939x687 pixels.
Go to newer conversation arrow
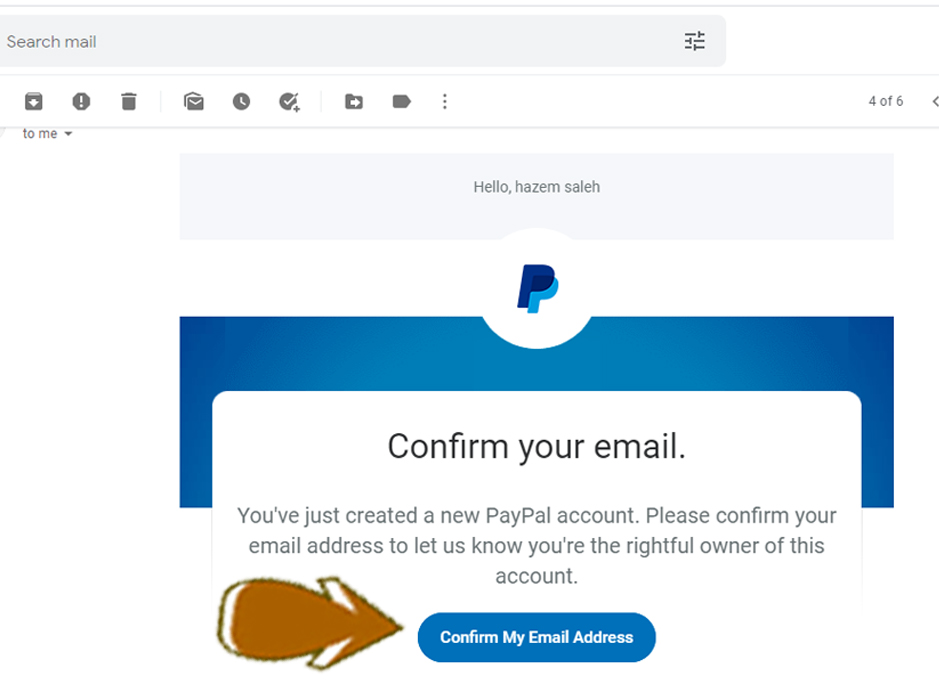(x=934, y=101)
